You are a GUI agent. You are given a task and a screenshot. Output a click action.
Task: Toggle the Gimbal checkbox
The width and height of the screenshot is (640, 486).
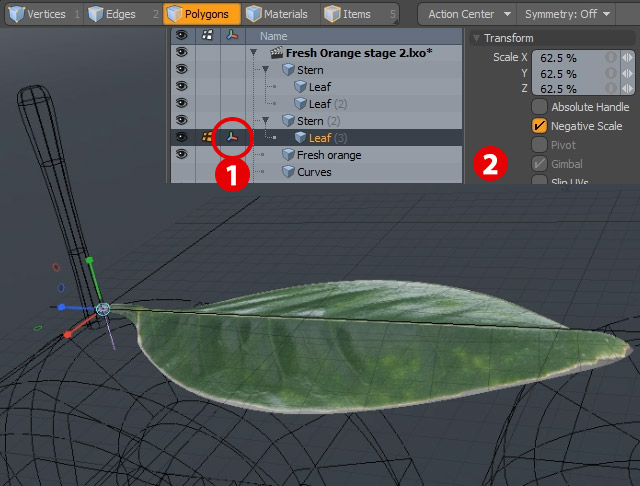coord(539,164)
